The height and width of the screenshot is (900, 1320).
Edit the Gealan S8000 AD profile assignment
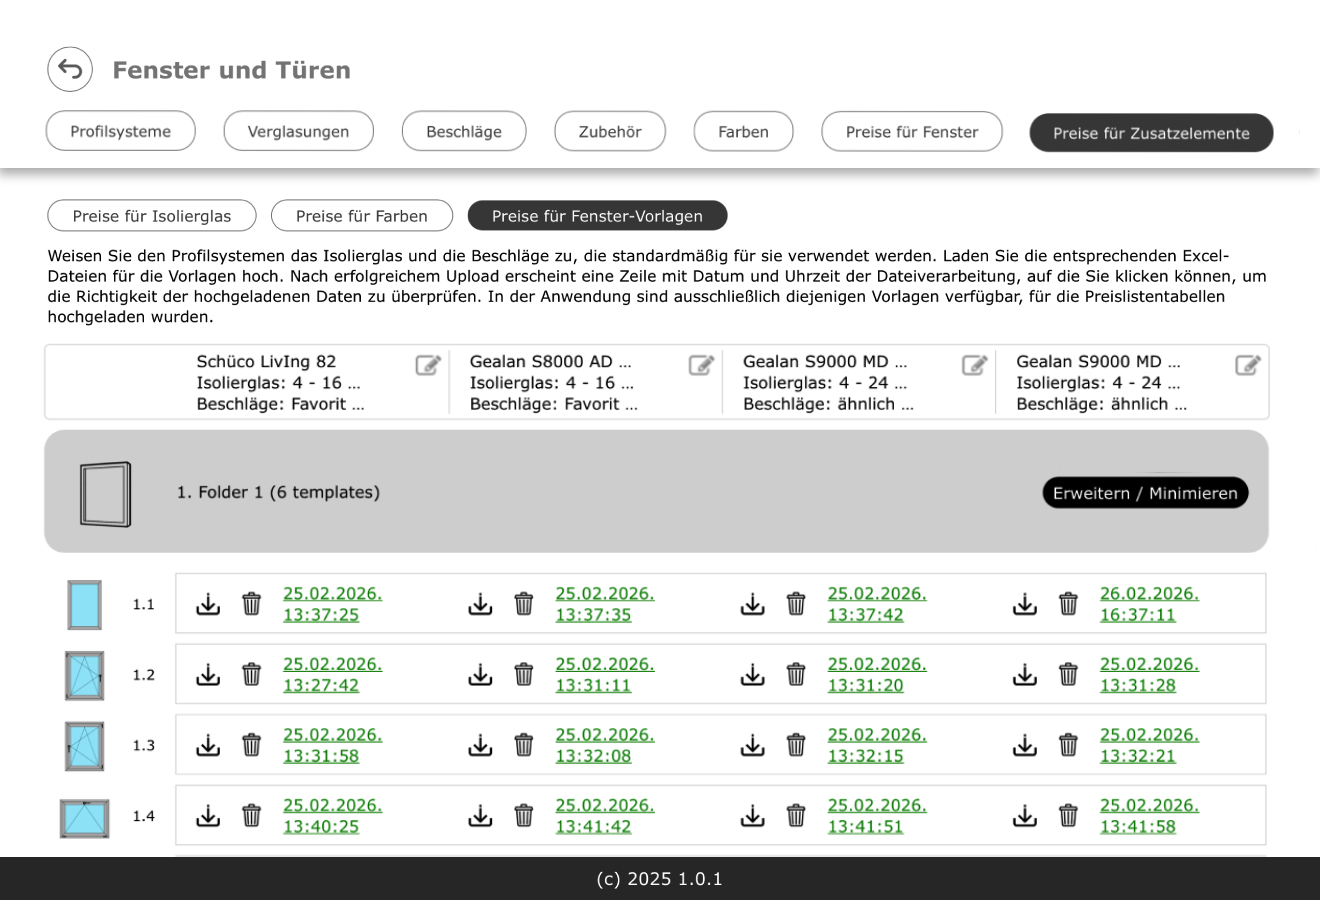(x=701, y=365)
